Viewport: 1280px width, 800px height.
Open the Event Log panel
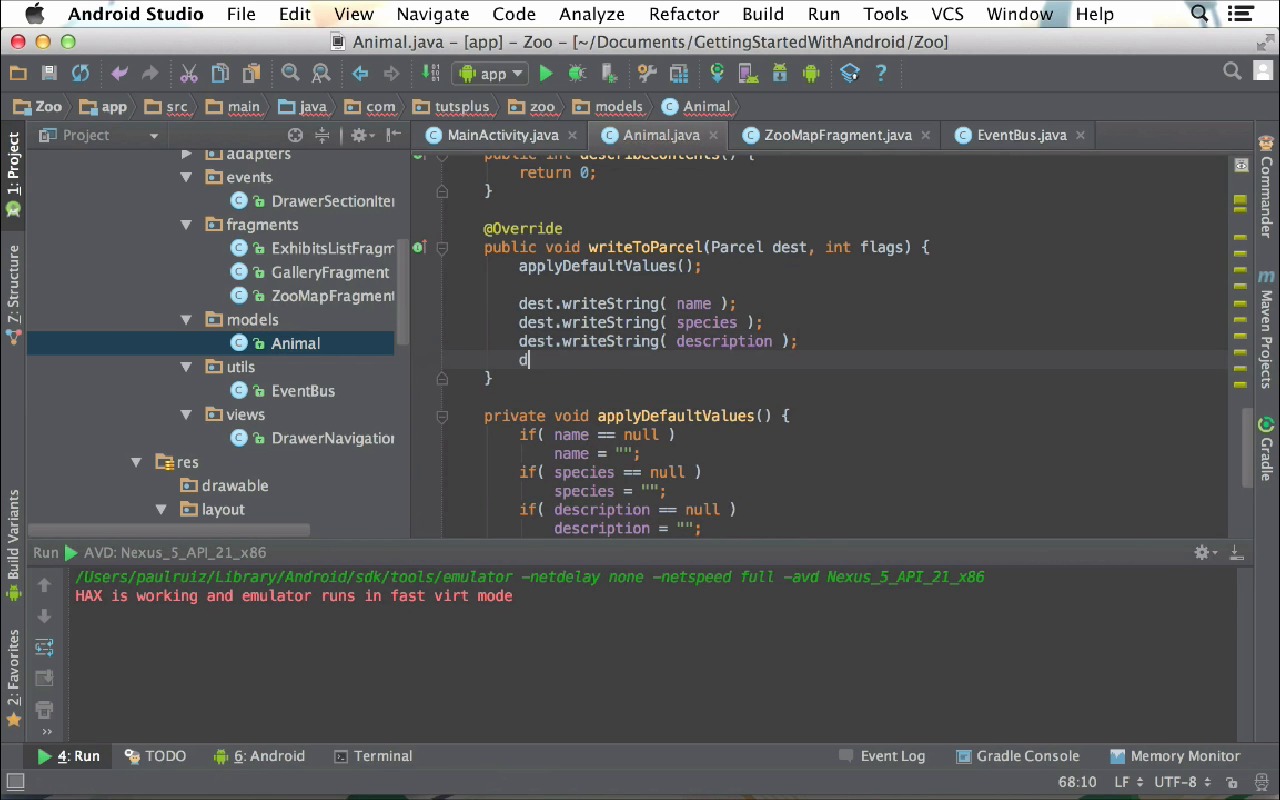[x=882, y=756]
